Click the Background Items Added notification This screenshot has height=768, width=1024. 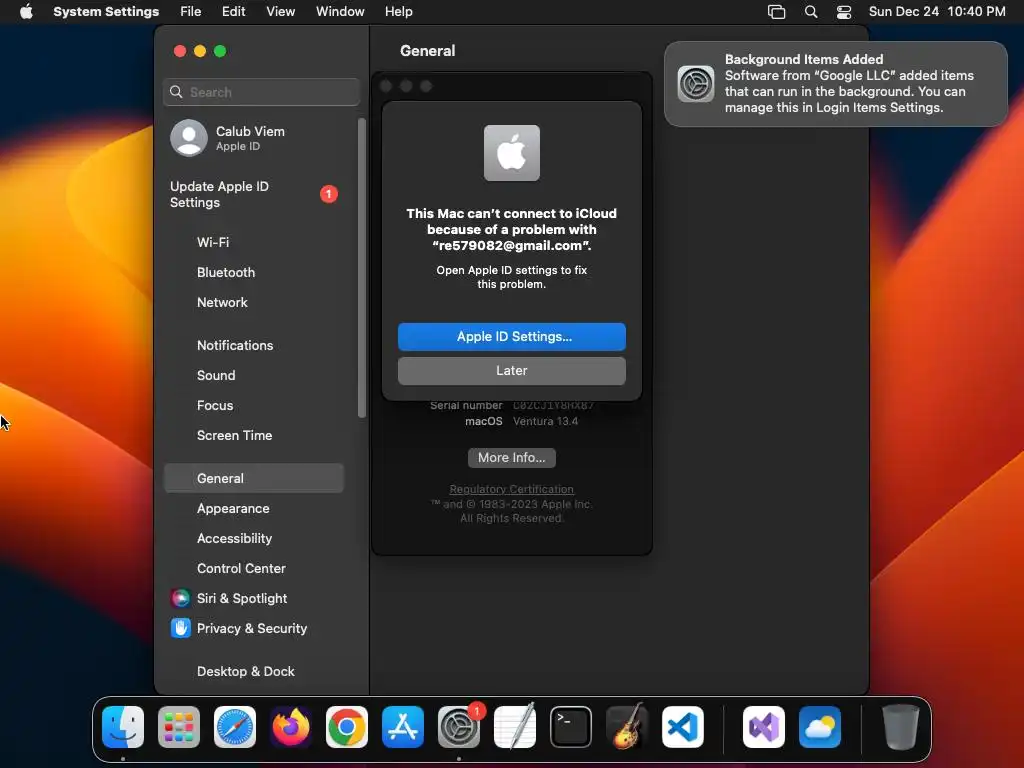(x=835, y=84)
